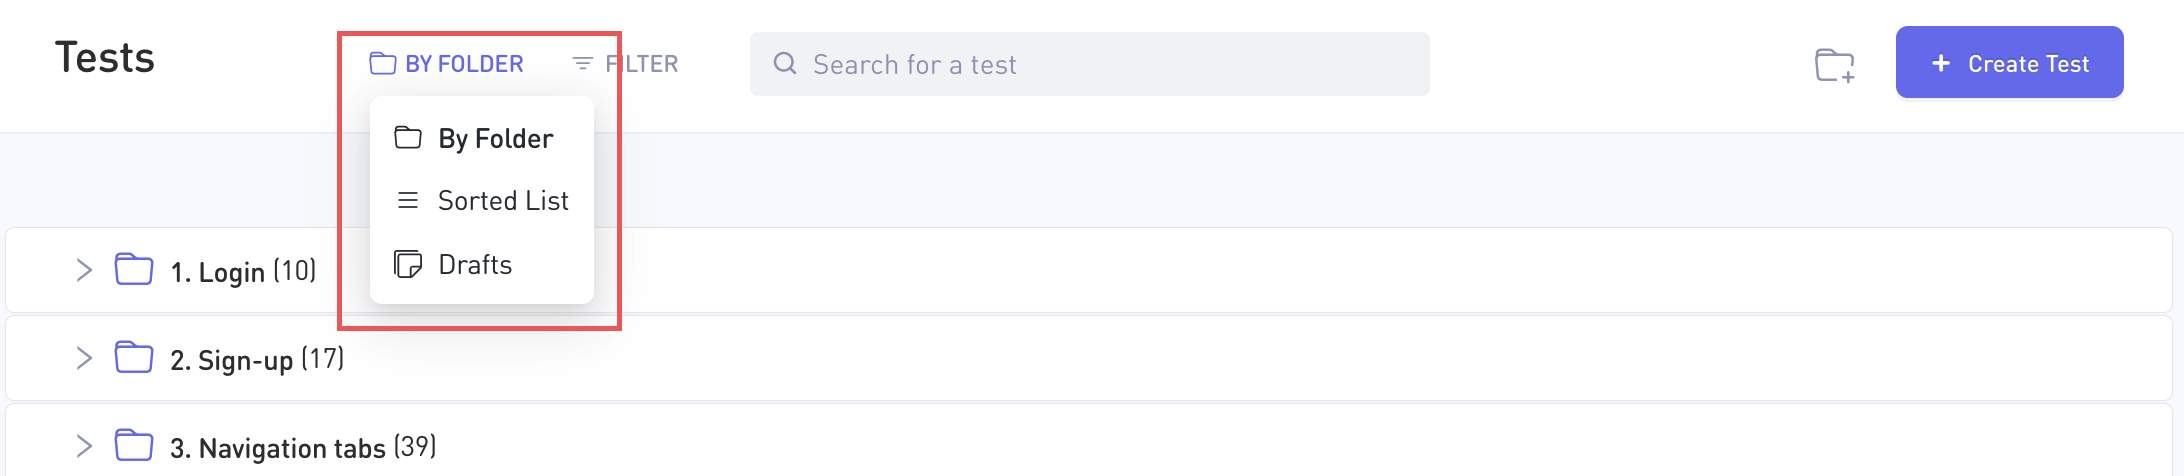Screen dimensions: 2184x476
Task: Select By Folder in the dropdown menu
Action: (x=482, y=138)
